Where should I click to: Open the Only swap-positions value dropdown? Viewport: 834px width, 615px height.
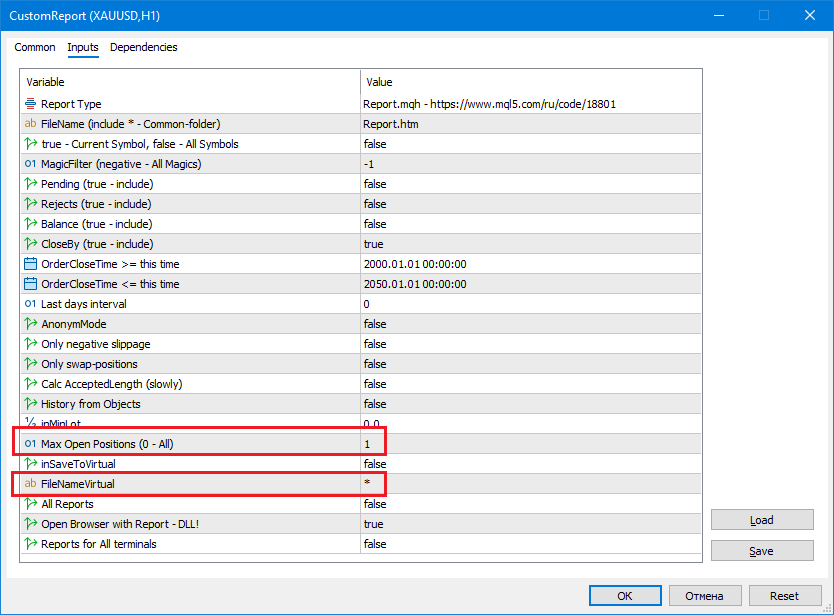coord(530,364)
